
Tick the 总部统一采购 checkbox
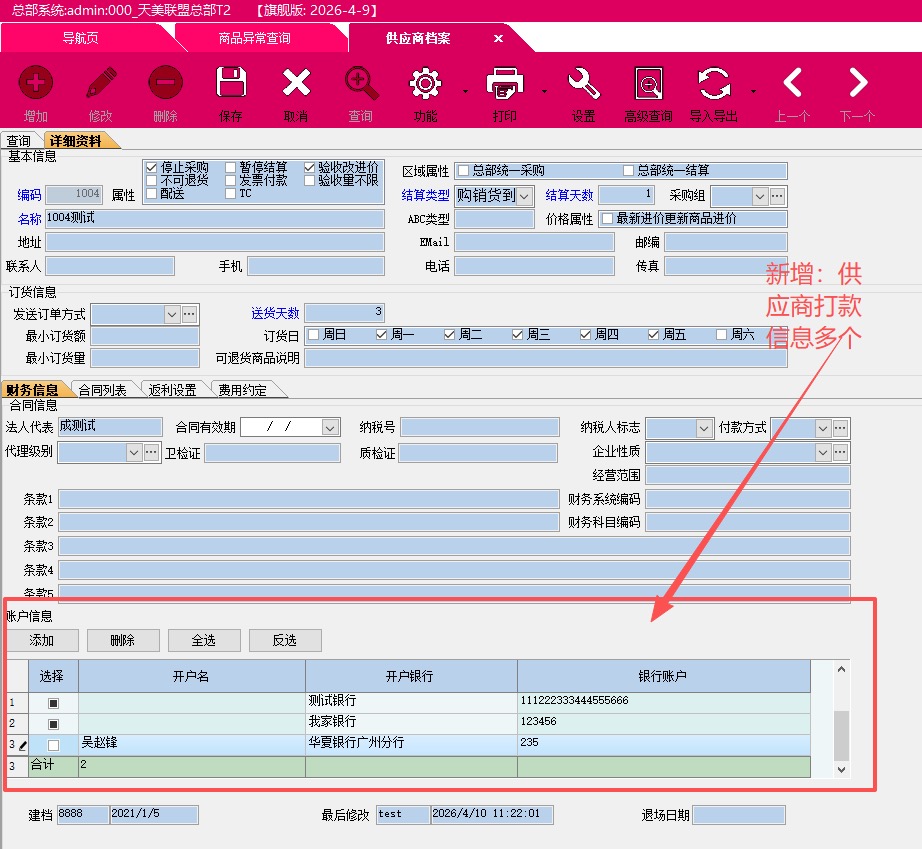[463, 171]
